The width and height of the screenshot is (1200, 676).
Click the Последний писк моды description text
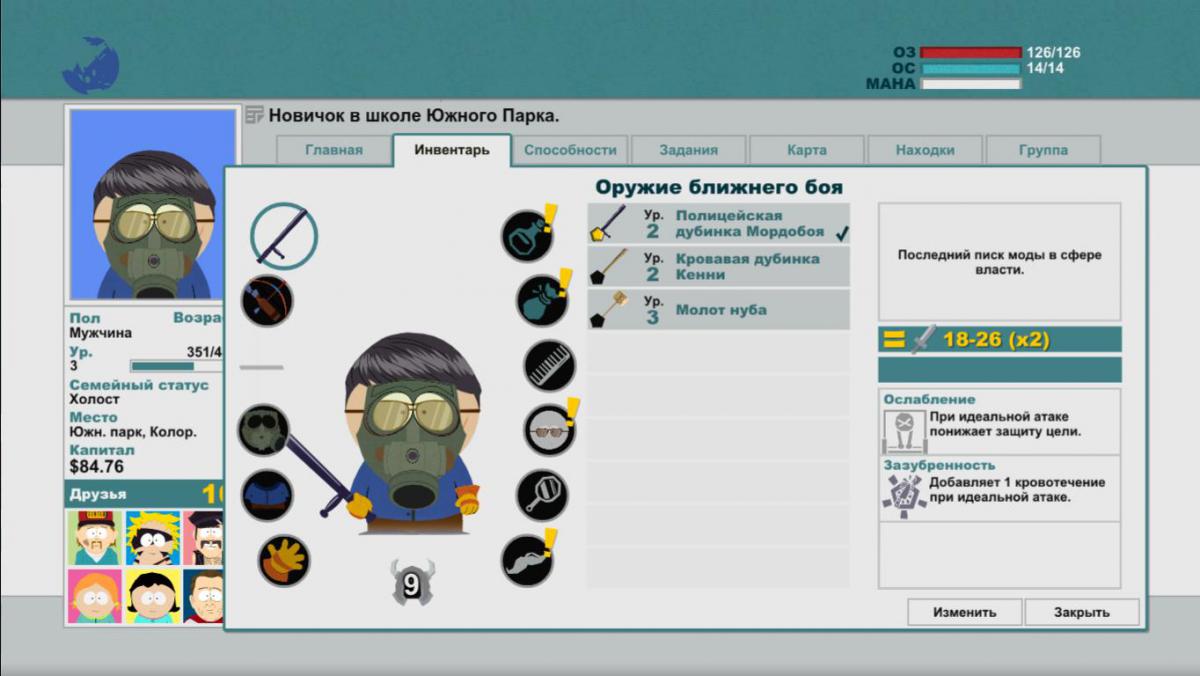pos(999,262)
